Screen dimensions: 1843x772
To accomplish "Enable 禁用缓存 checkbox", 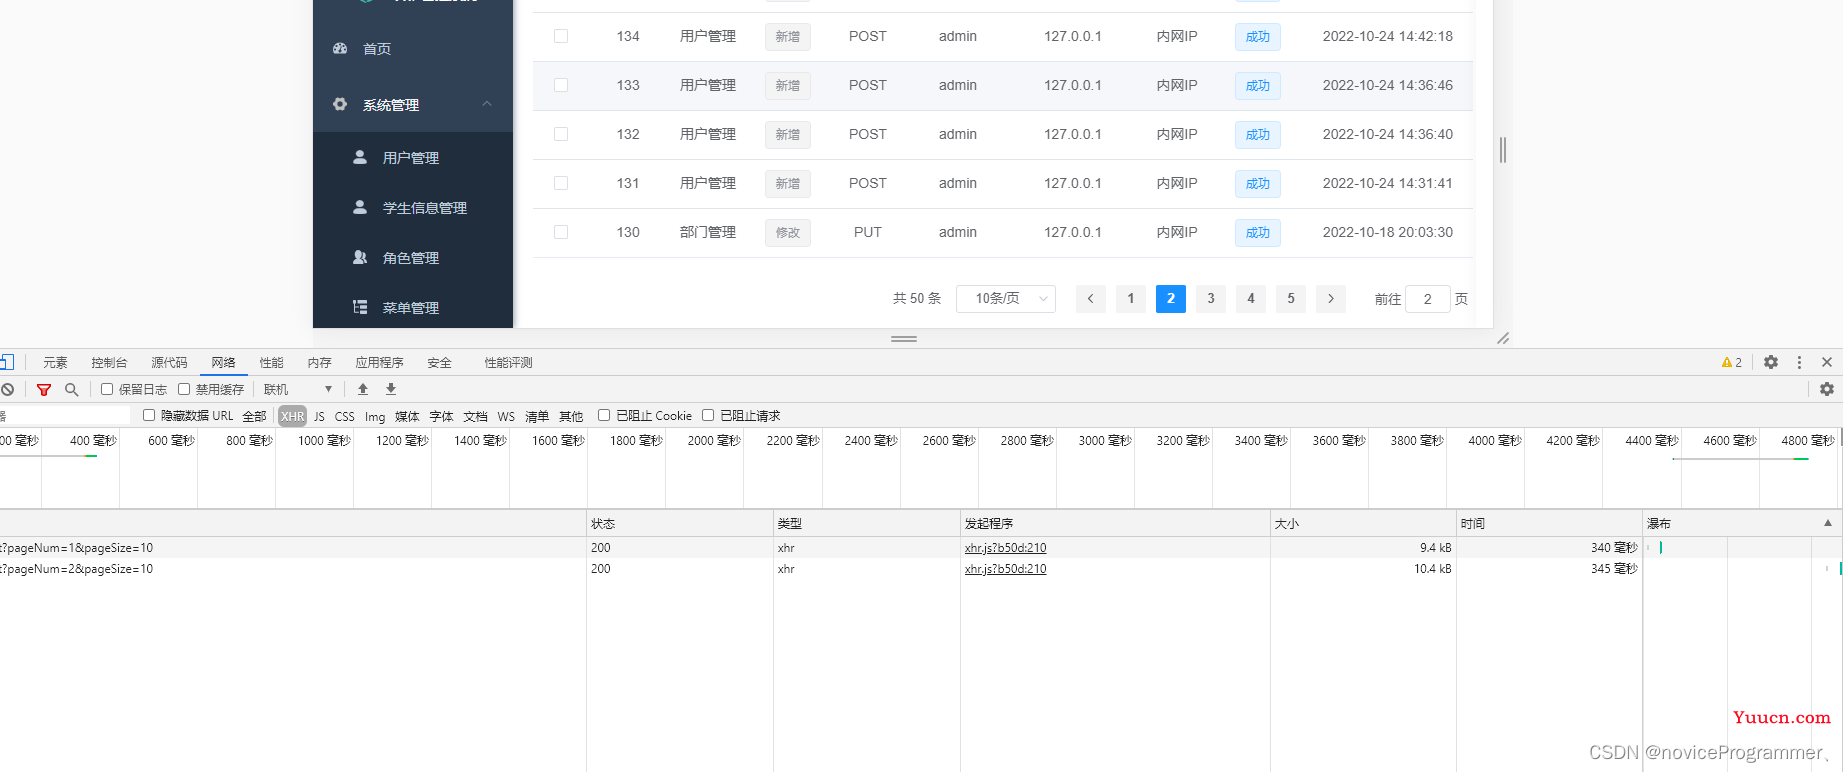I will click(x=184, y=389).
